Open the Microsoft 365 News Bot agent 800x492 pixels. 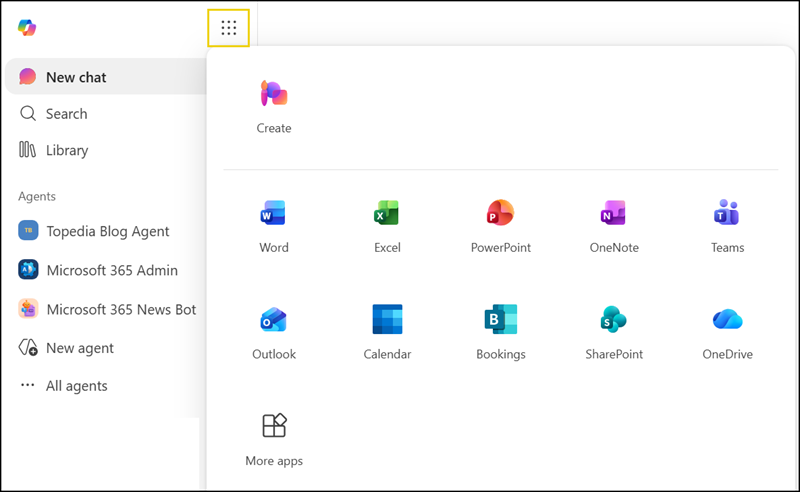point(106,309)
